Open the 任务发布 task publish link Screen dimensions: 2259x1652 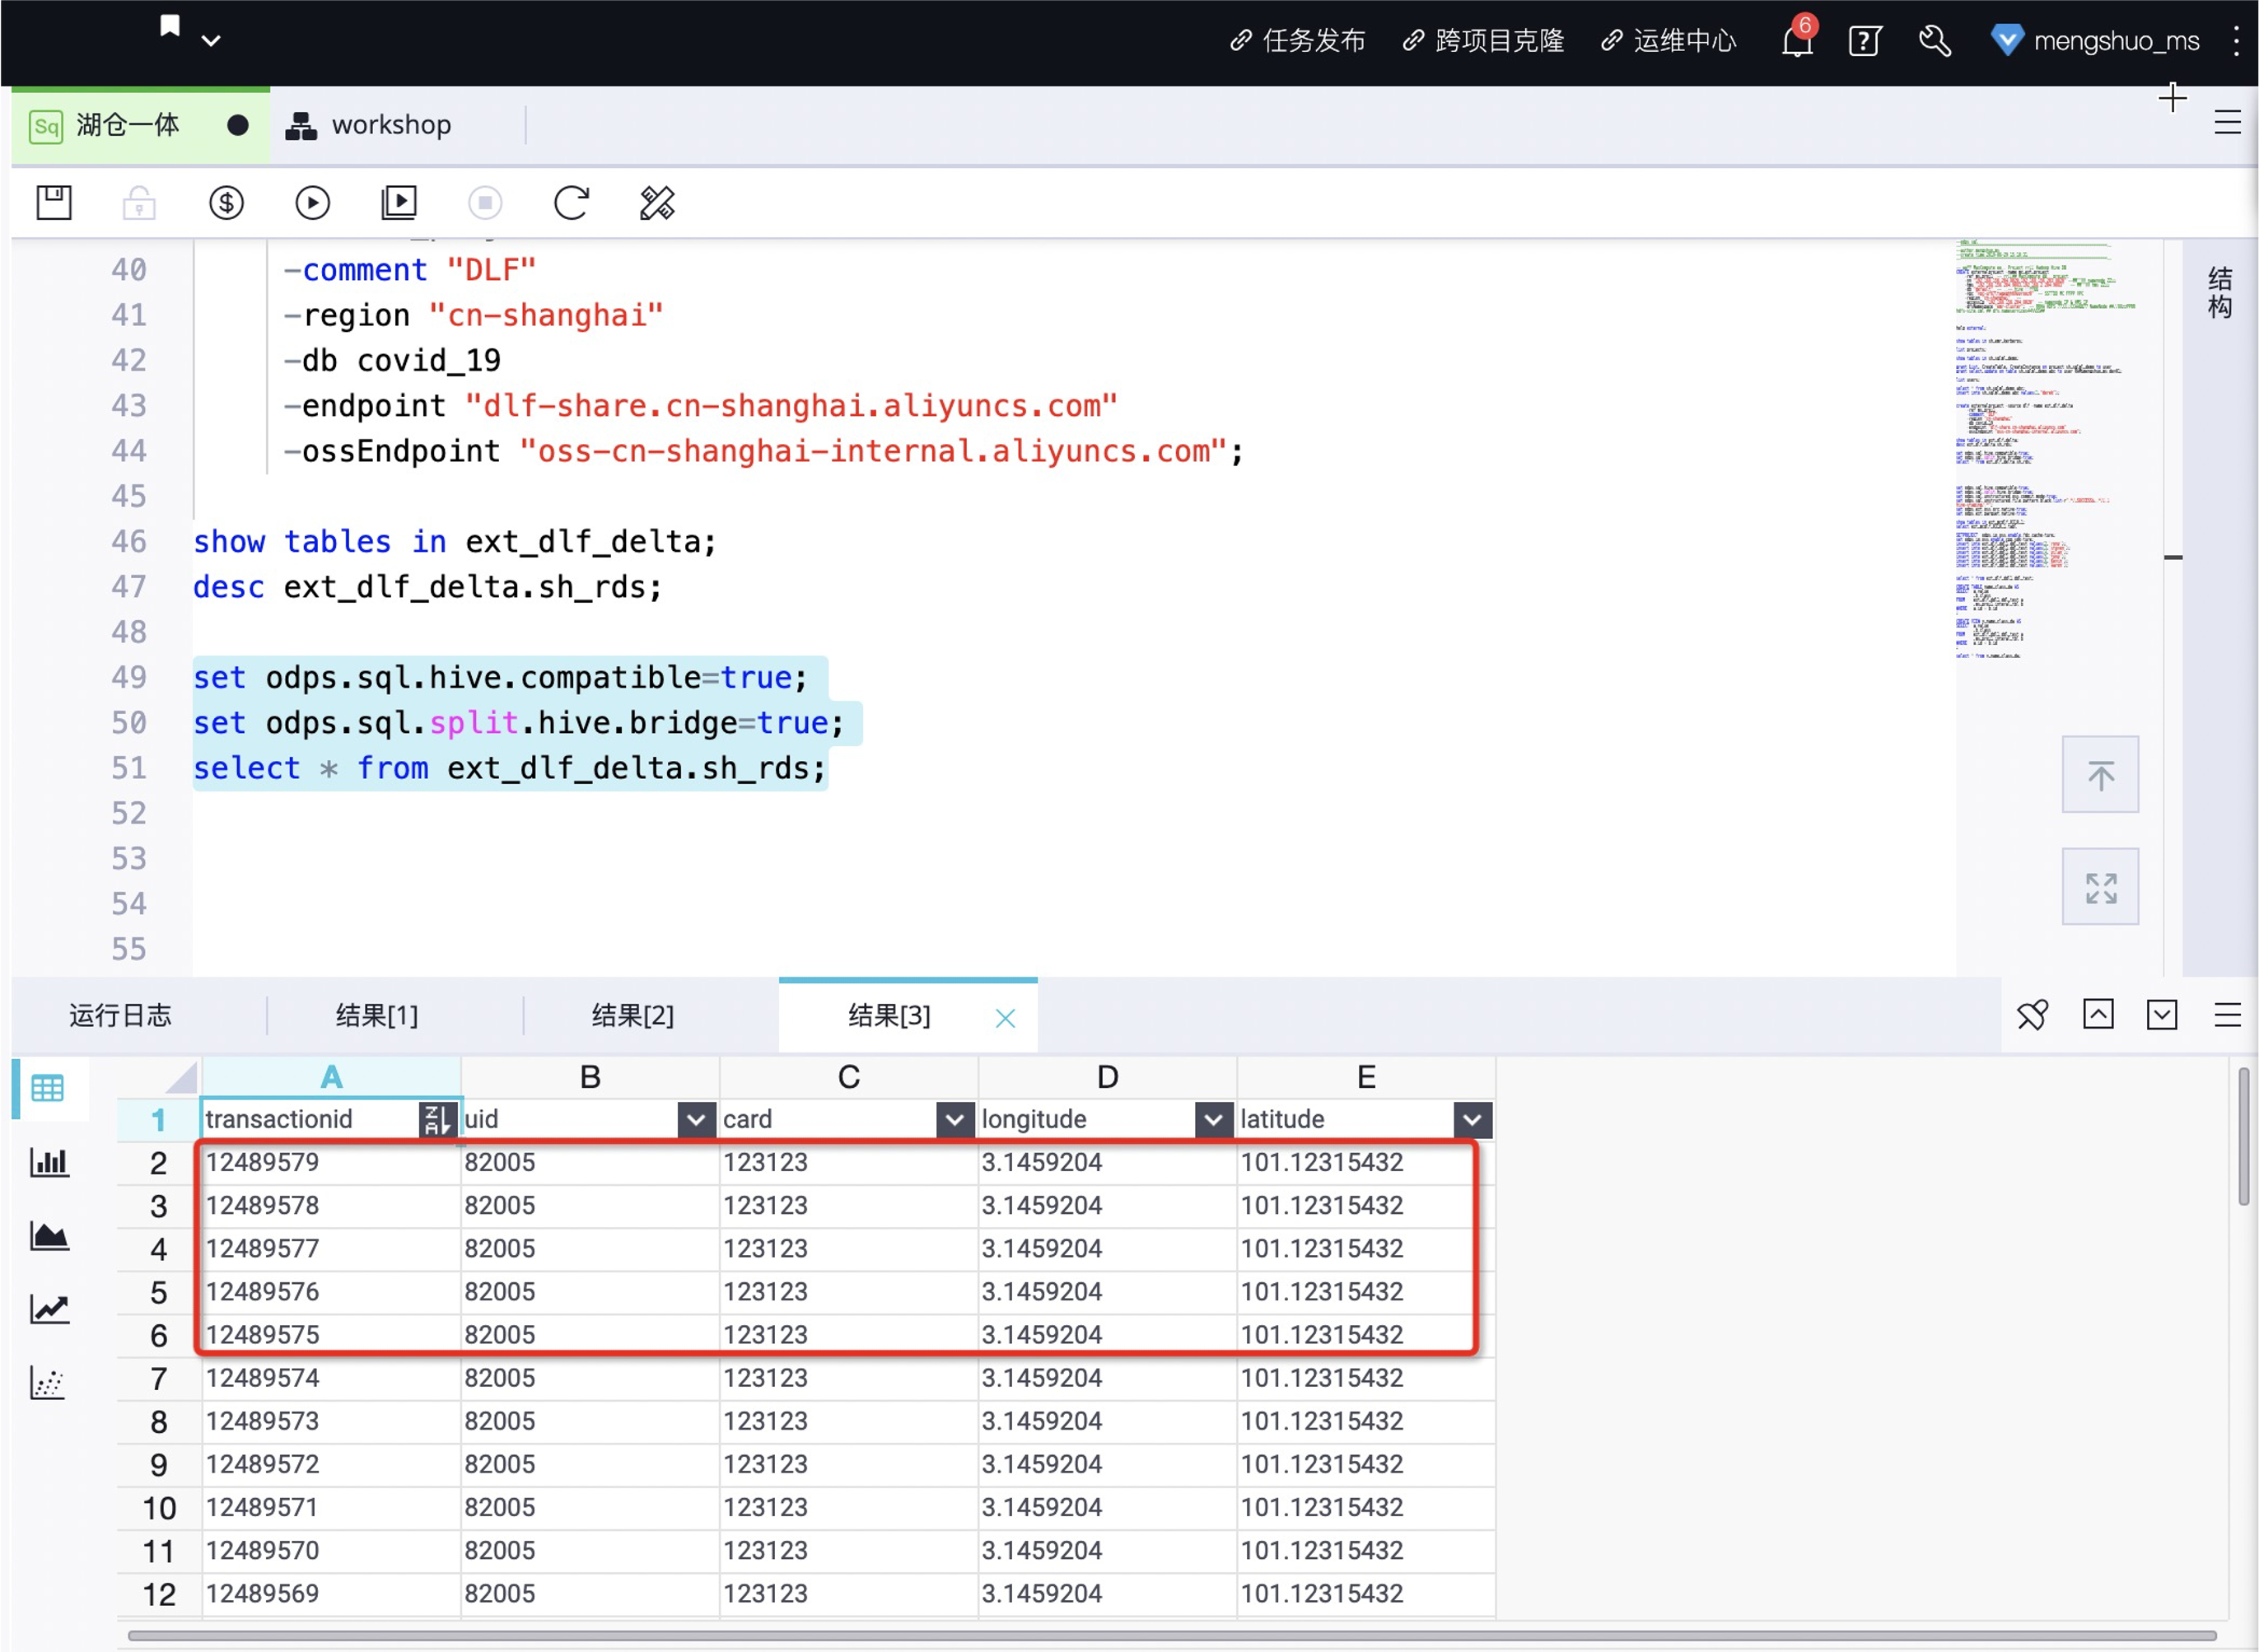pos(1298,41)
